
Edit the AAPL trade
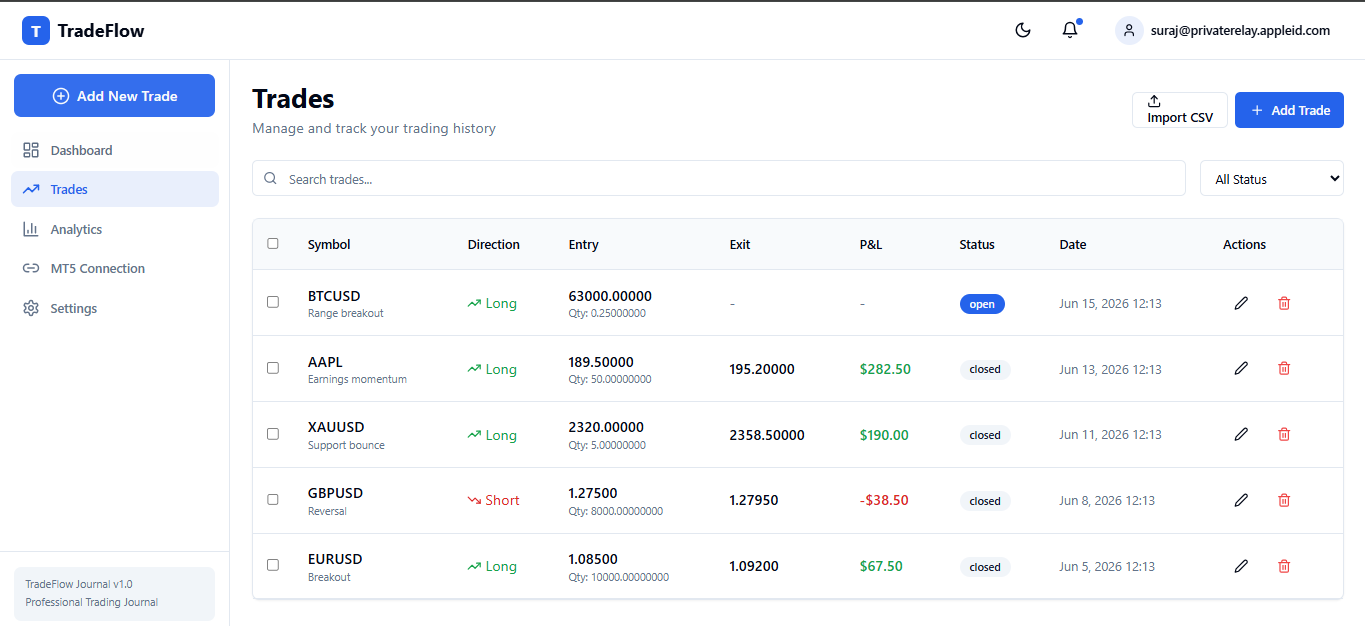(x=1241, y=368)
